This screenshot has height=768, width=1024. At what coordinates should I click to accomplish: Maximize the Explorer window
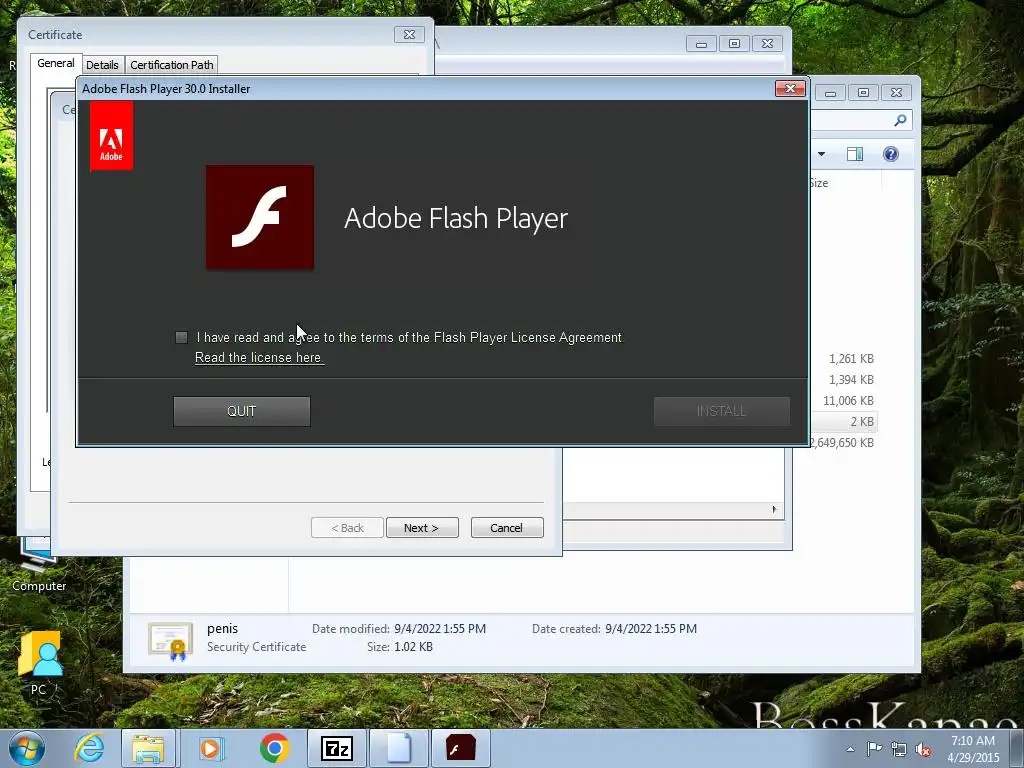point(863,93)
